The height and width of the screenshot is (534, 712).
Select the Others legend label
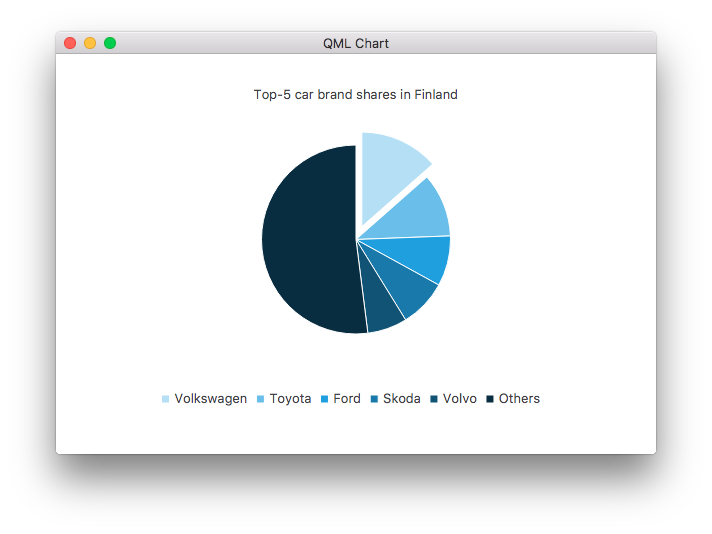pos(519,399)
